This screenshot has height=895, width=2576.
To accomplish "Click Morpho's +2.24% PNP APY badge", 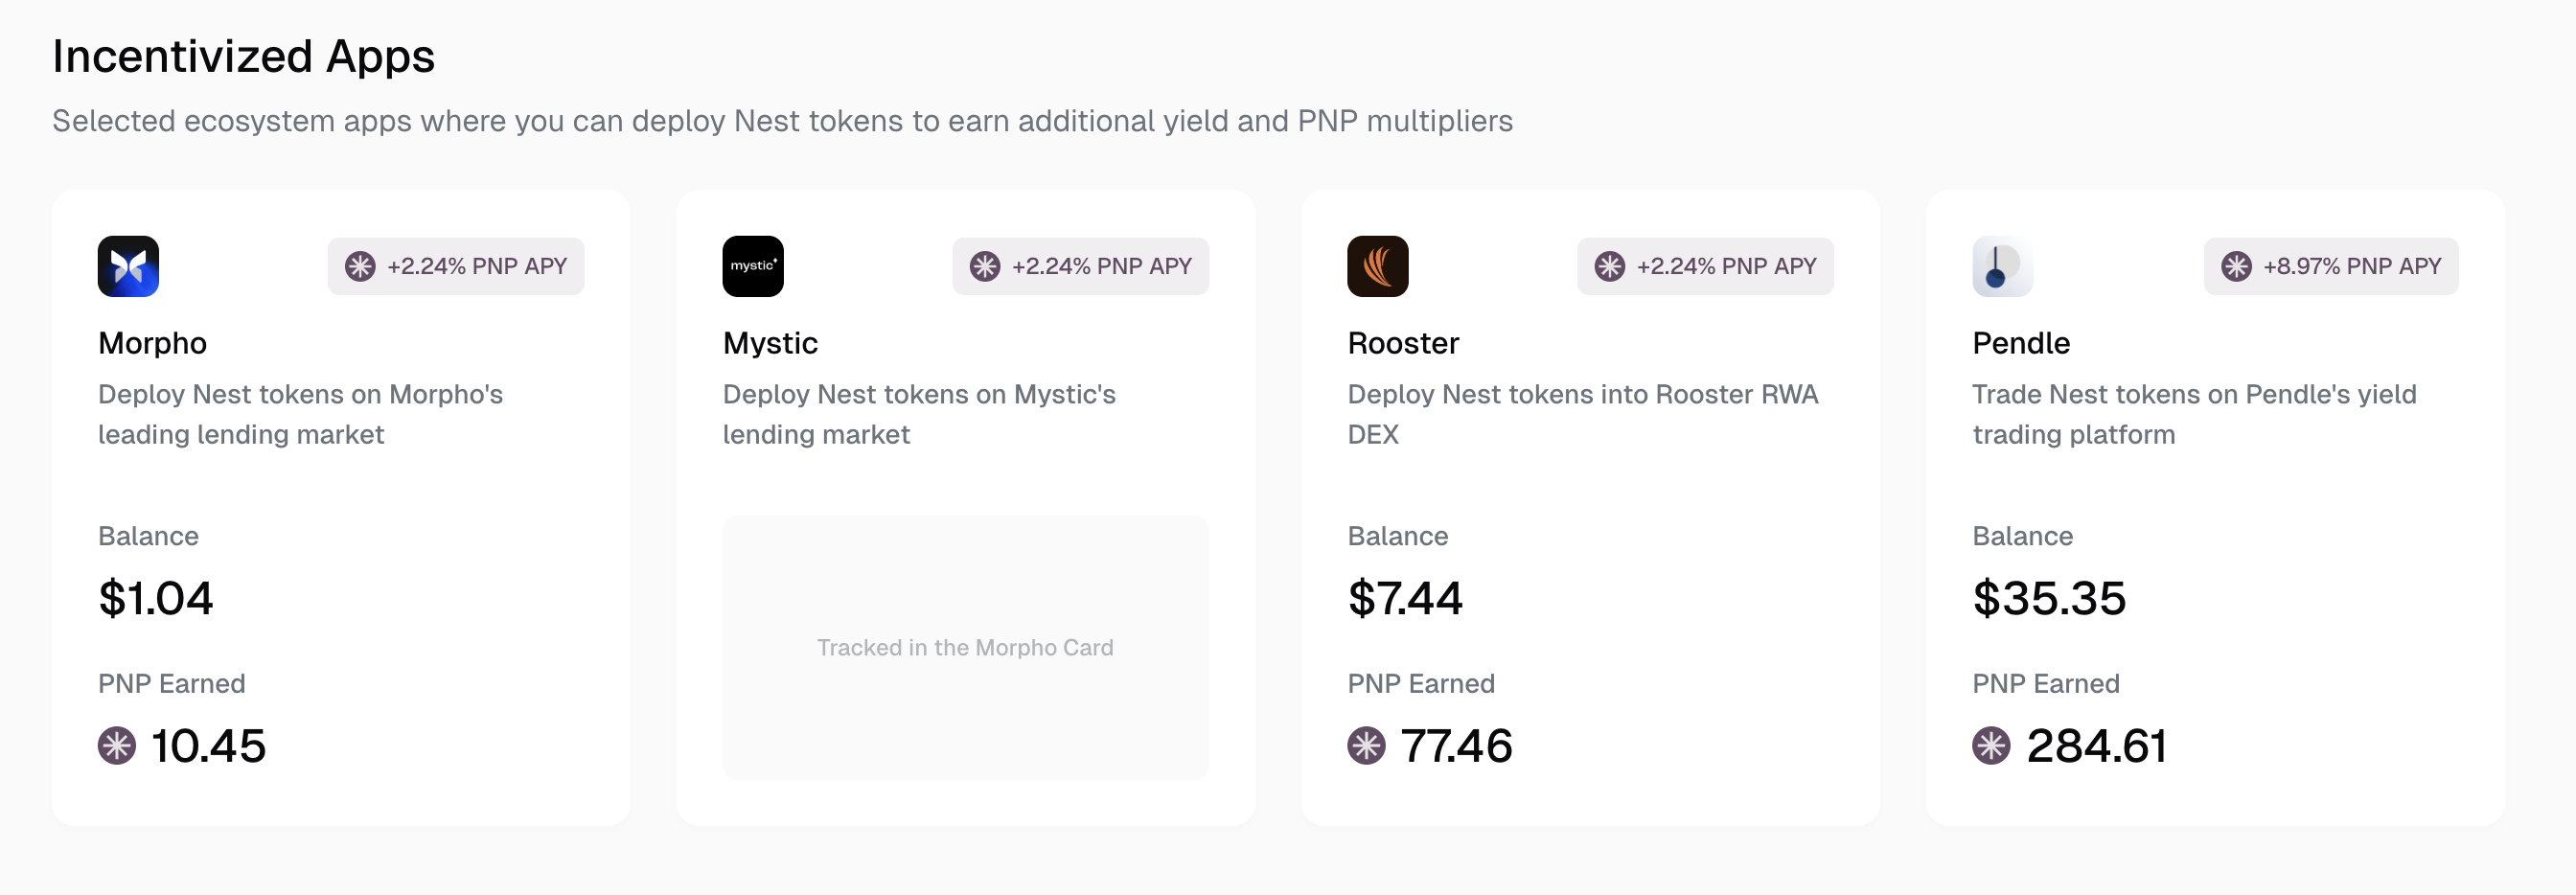I will (456, 266).
